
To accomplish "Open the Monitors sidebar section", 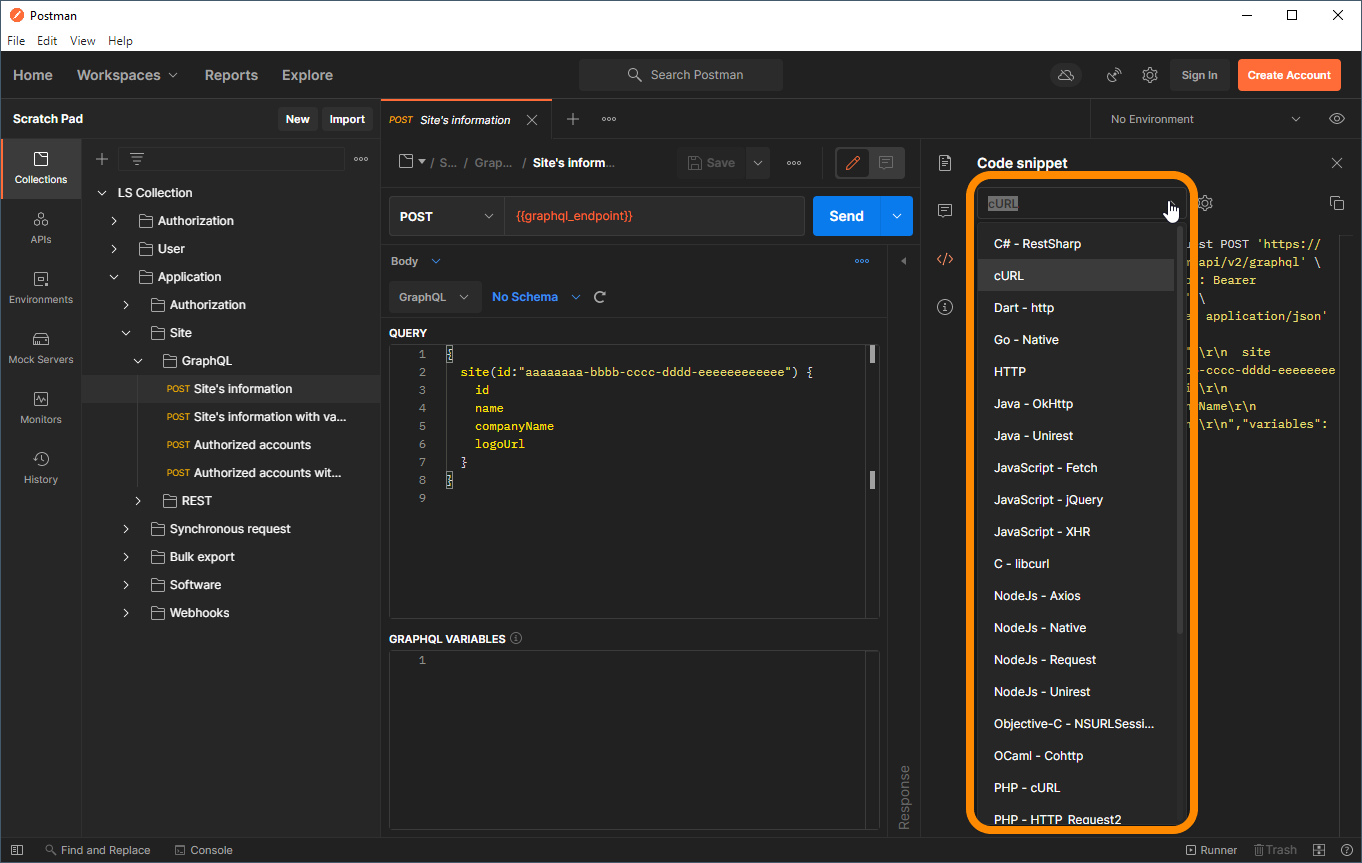I will point(41,408).
